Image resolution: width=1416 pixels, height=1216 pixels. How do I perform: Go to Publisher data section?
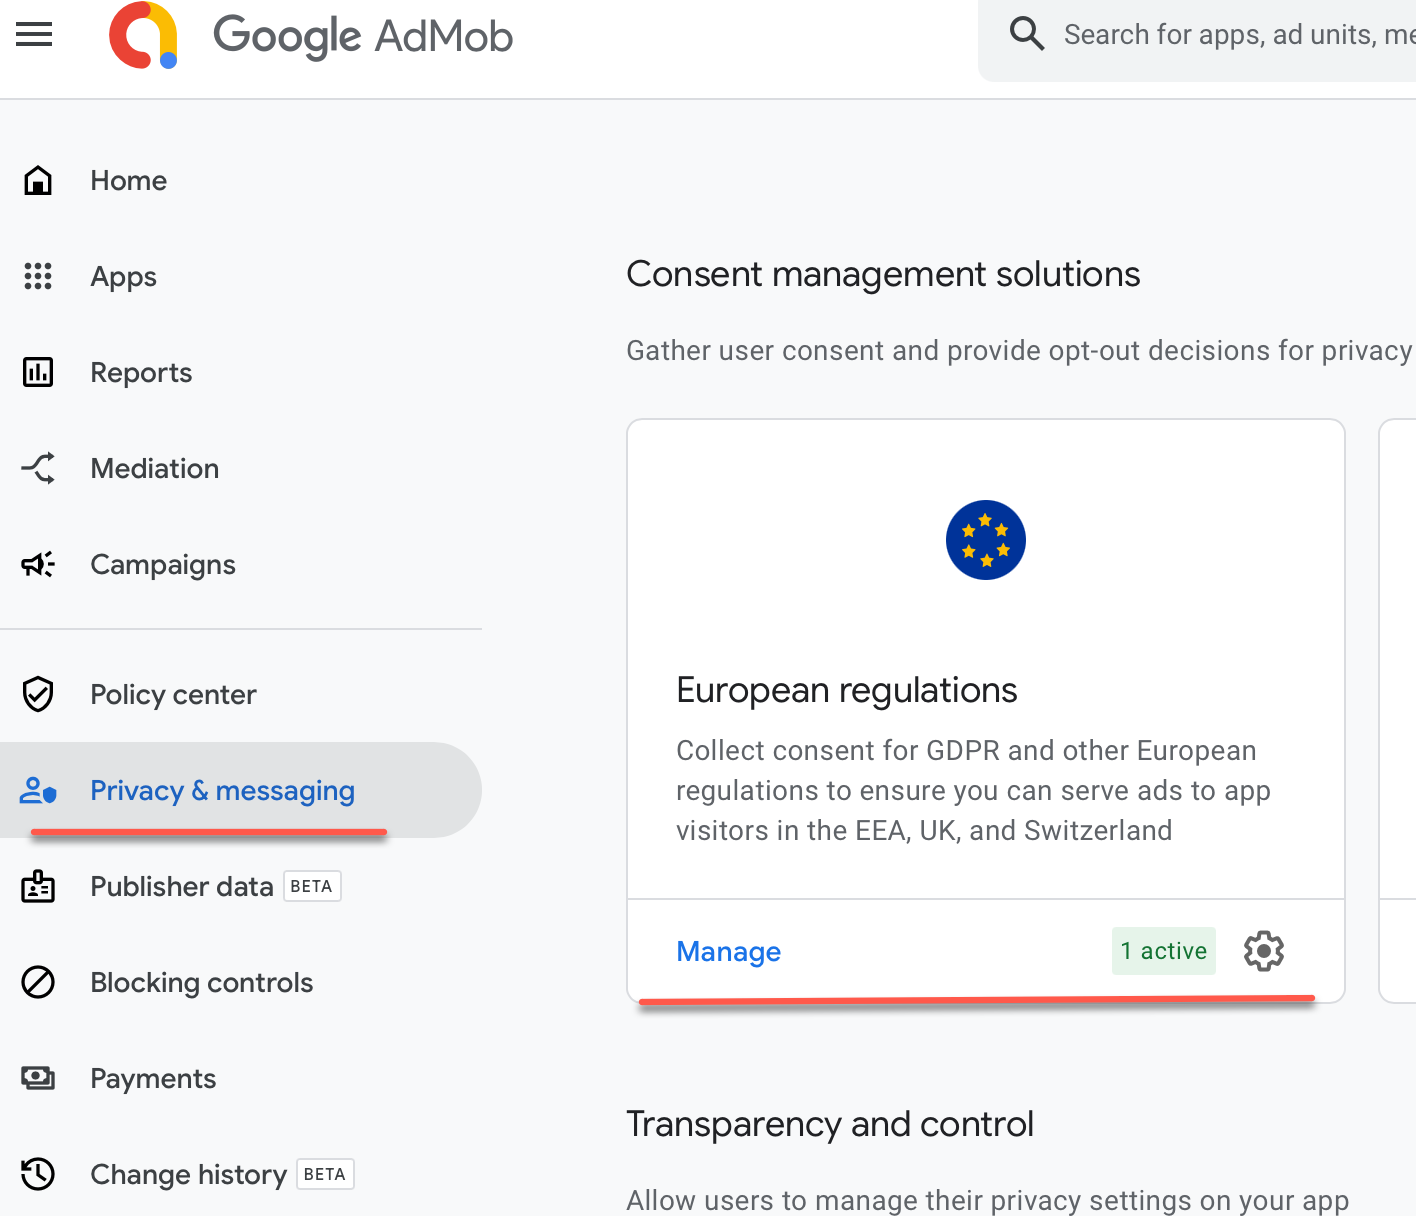click(181, 887)
